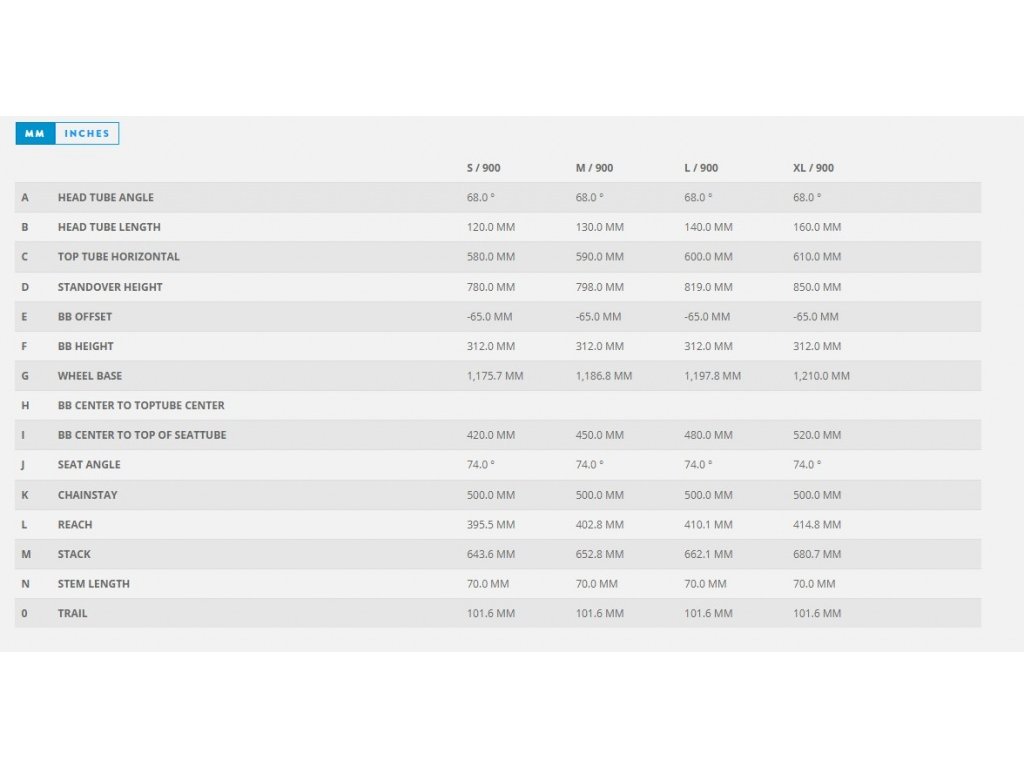1024x768 pixels.
Task: Select wheel base value 1,197.8 MM
Action: tap(712, 376)
